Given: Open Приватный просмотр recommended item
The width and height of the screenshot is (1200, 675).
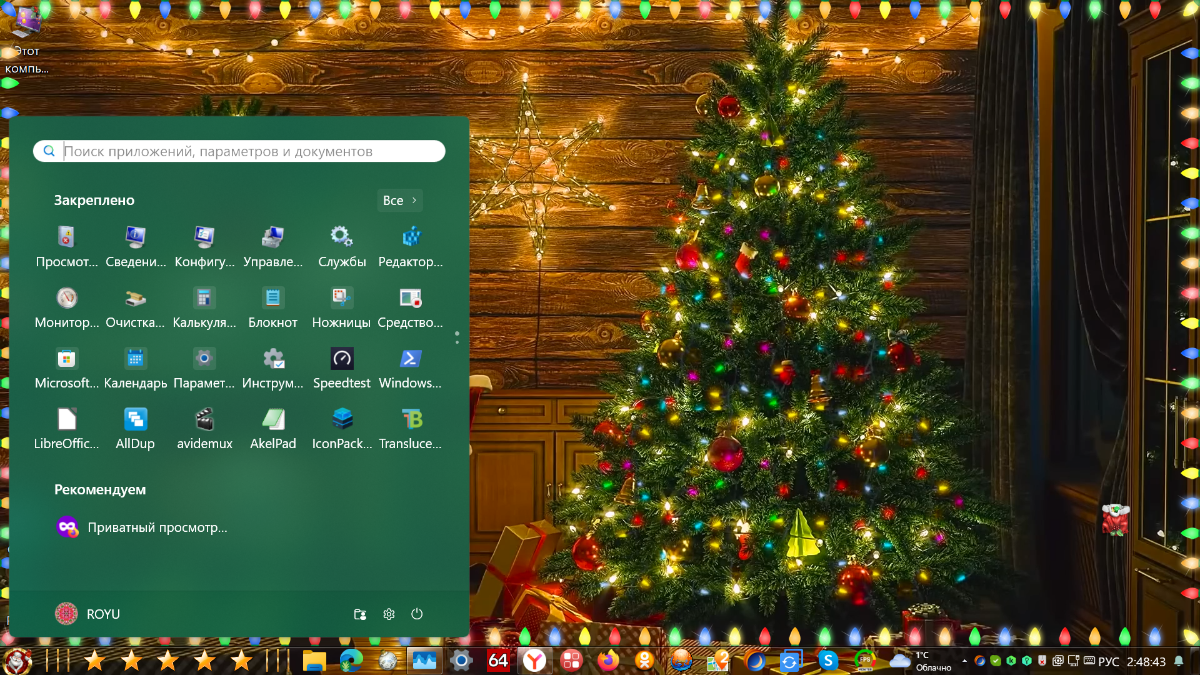Looking at the screenshot, I should coord(142,527).
